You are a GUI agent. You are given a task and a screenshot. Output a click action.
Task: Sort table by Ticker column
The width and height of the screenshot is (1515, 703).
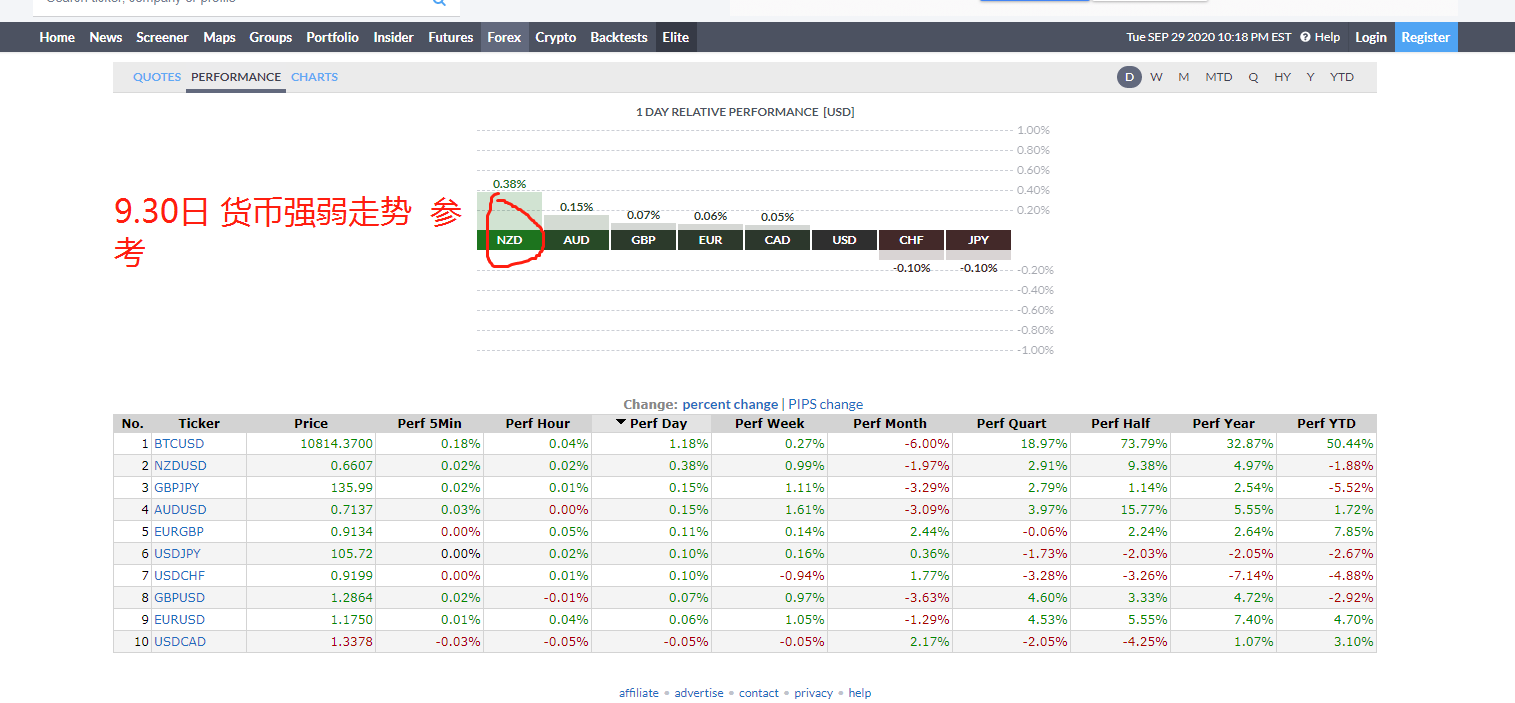tap(199, 423)
